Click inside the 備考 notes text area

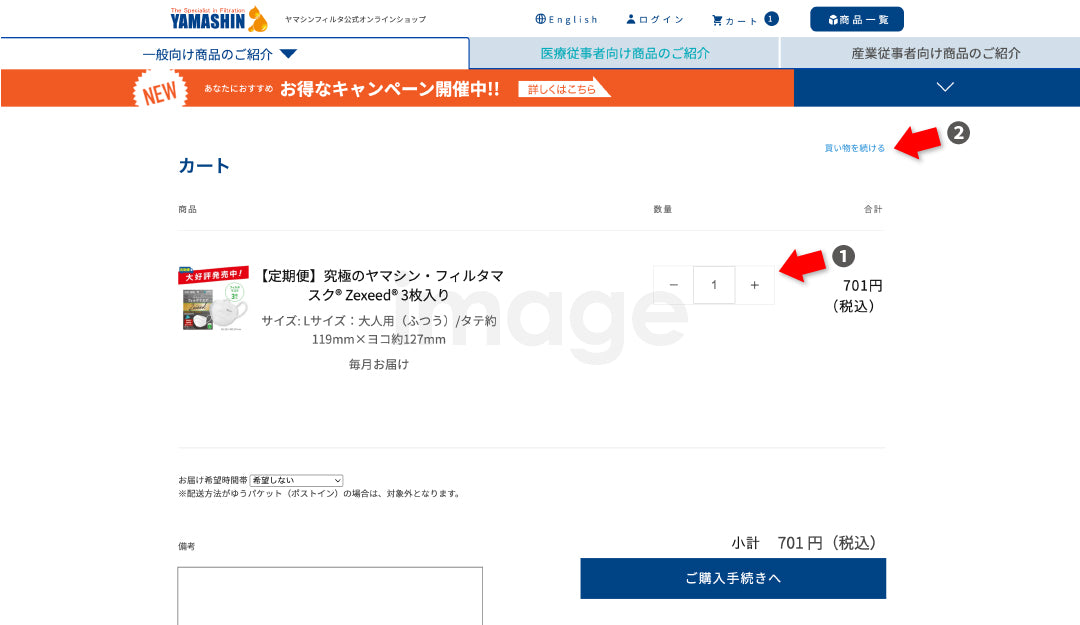coord(330,596)
